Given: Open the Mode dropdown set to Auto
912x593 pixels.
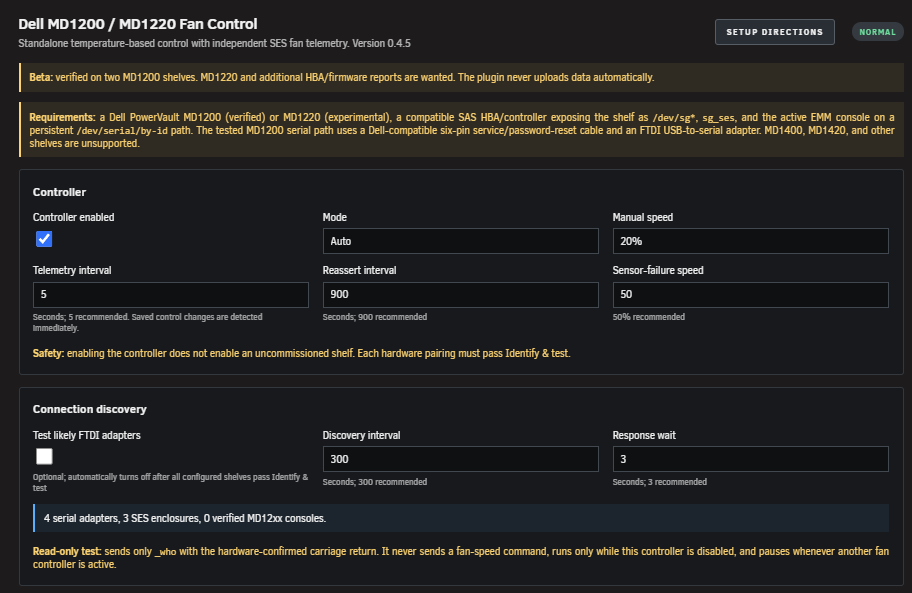Looking at the screenshot, I should [460, 241].
